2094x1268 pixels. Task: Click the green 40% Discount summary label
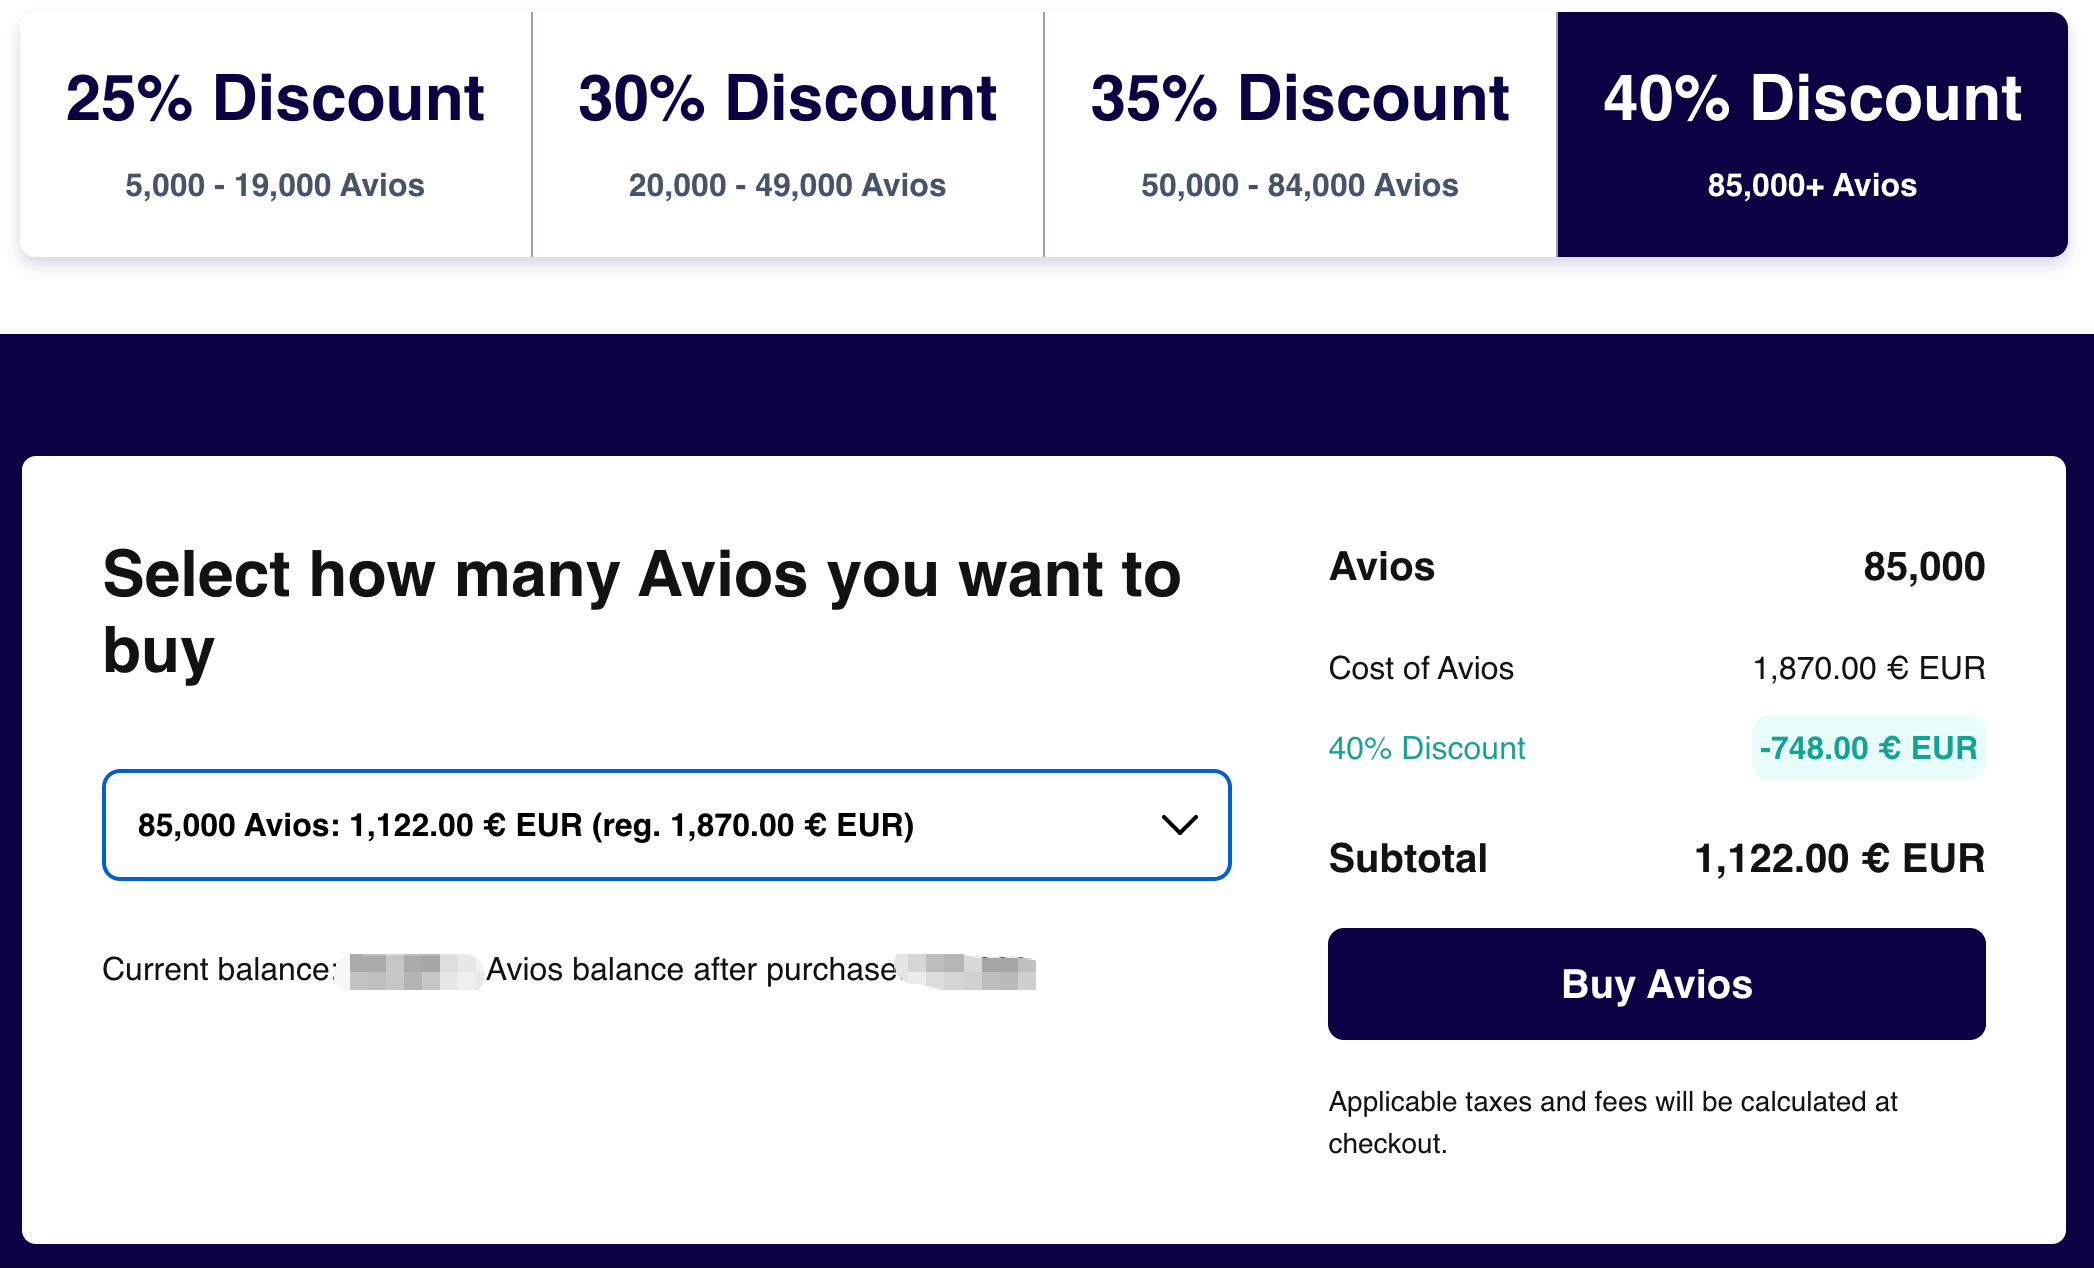click(1426, 748)
